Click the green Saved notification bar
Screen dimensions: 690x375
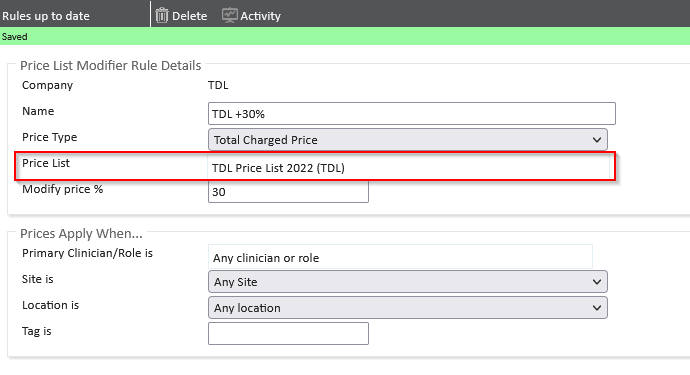pyautogui.click(x=345, y=37)
